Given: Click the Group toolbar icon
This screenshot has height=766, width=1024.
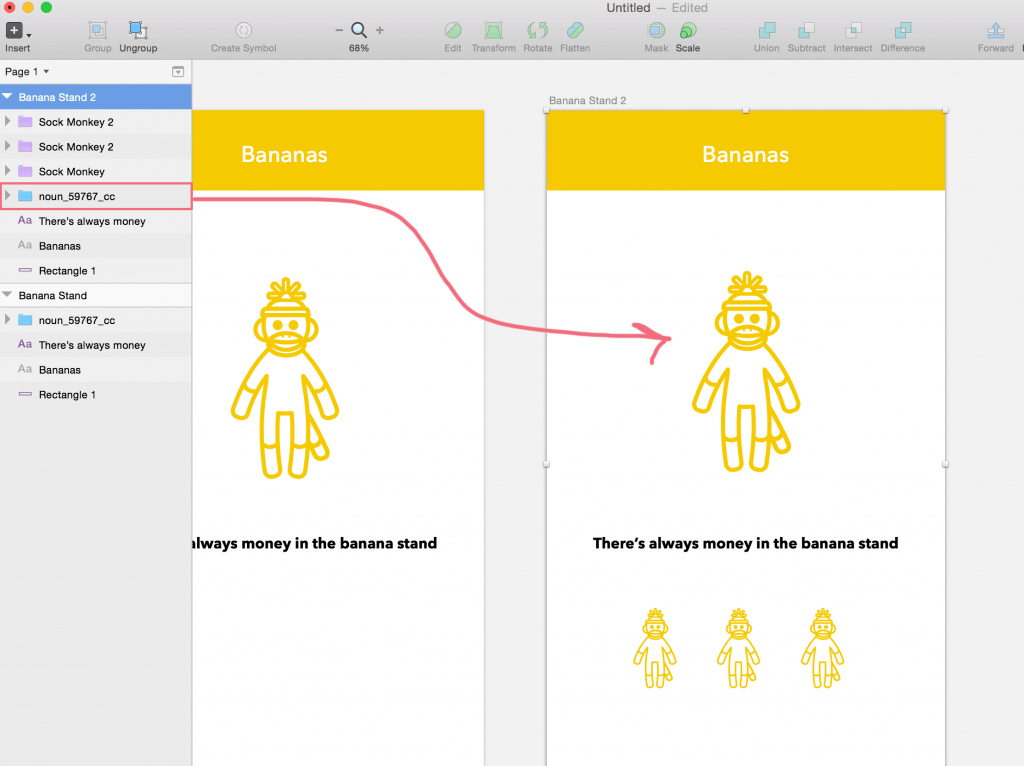Looking at the screenshot, I should pos(98,31).
